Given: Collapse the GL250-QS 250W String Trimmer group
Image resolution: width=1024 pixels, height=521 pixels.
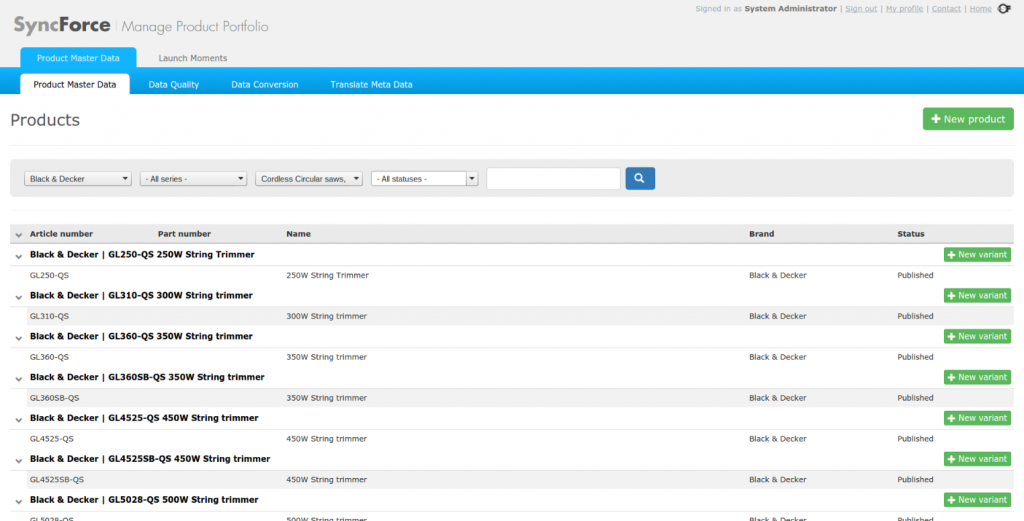Looking at the screenshot, I should [x=18, y=256].
